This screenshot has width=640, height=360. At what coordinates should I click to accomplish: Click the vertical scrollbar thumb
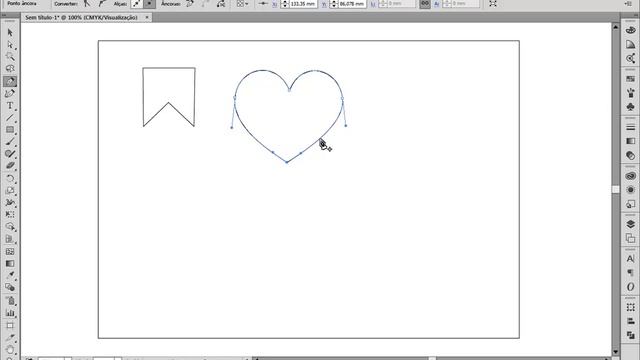coord(616,189)
